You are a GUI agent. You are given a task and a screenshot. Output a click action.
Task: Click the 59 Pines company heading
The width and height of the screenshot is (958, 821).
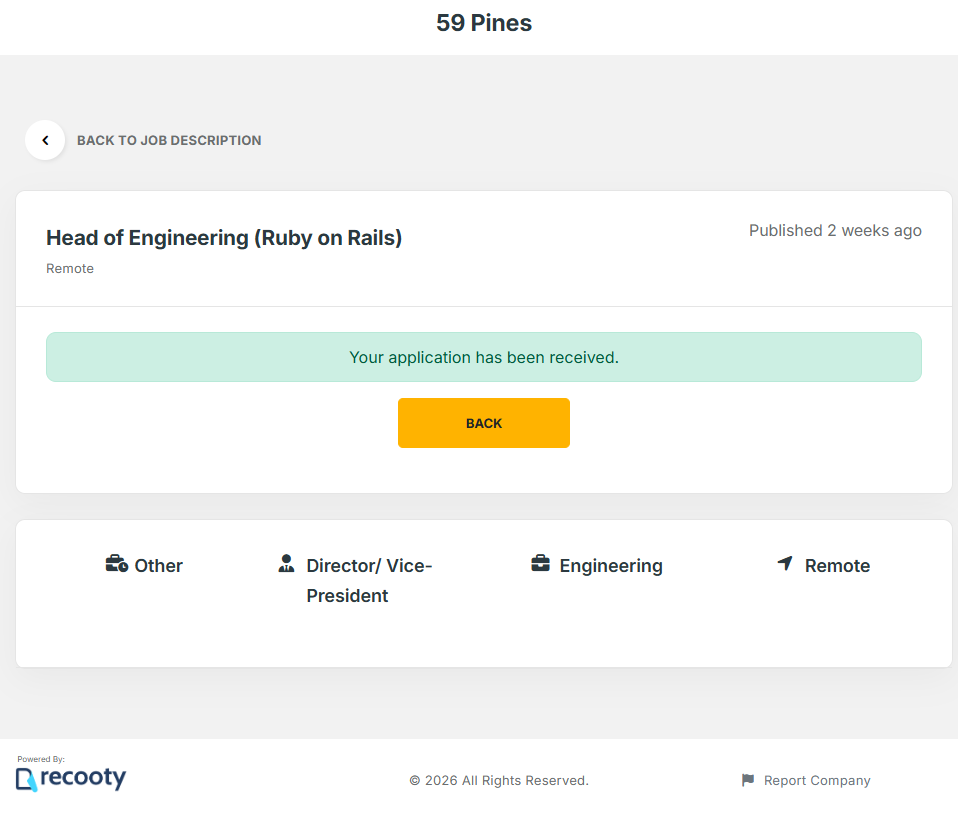click(484, 23)
